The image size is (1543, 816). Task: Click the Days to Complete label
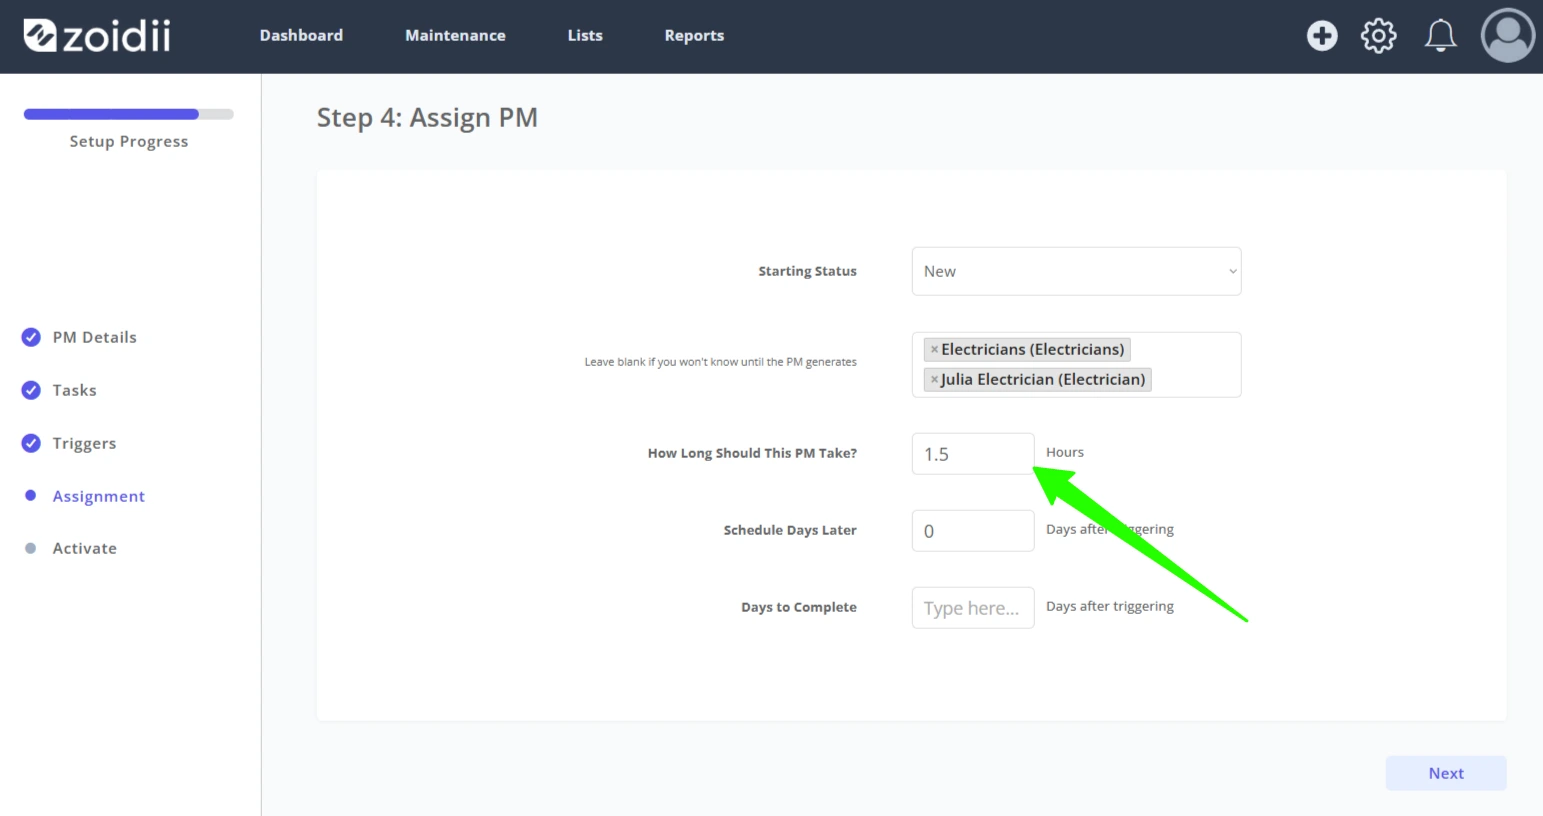coord(799,607)
